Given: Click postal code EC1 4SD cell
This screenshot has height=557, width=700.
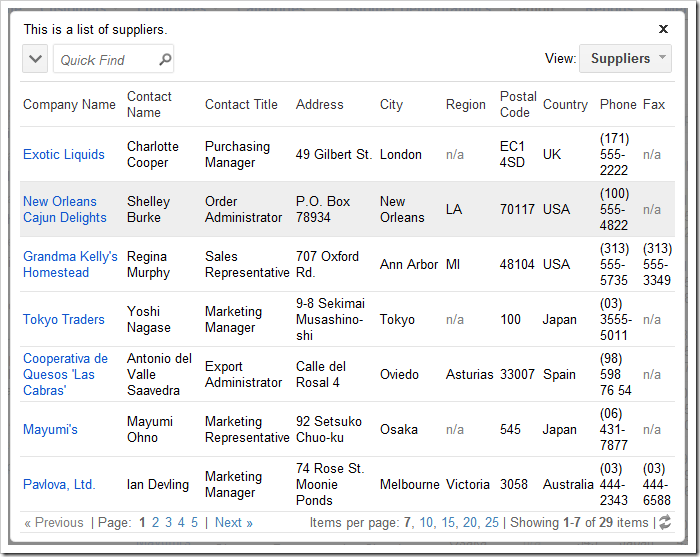Looking at the screenshot, I should (512, 154).
